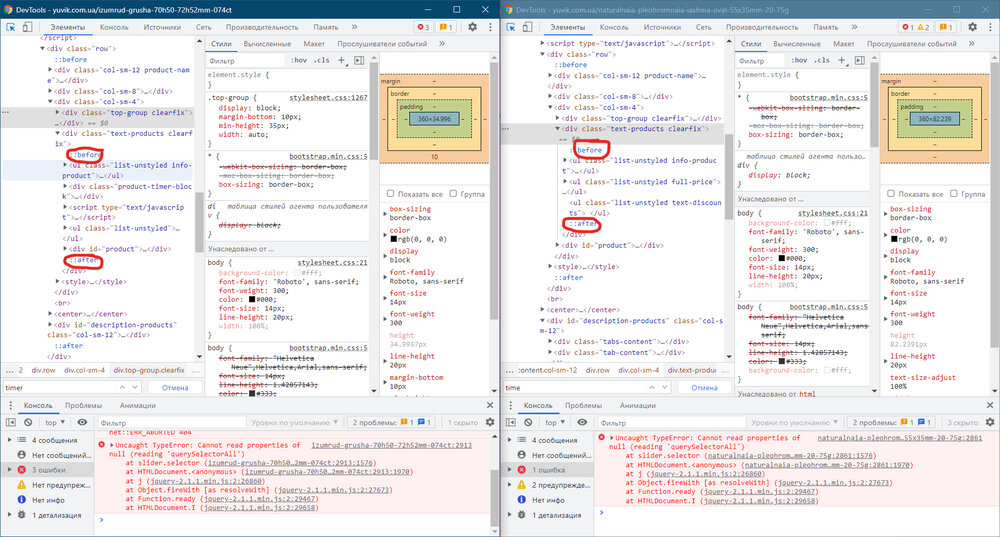Open Проблемы tab in left drawer
The width and height of the screenshot is (1000, 537).
[x=83, y=406]
